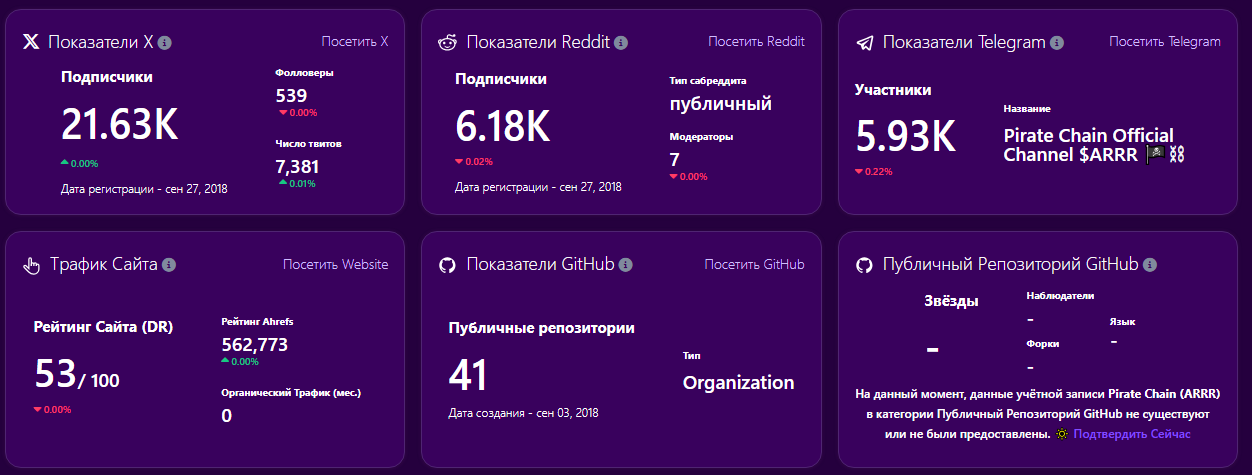Click the Подтвердить Сейчас link
The width and height of the screenshot is (1252, 475).
click(1132, 435)
